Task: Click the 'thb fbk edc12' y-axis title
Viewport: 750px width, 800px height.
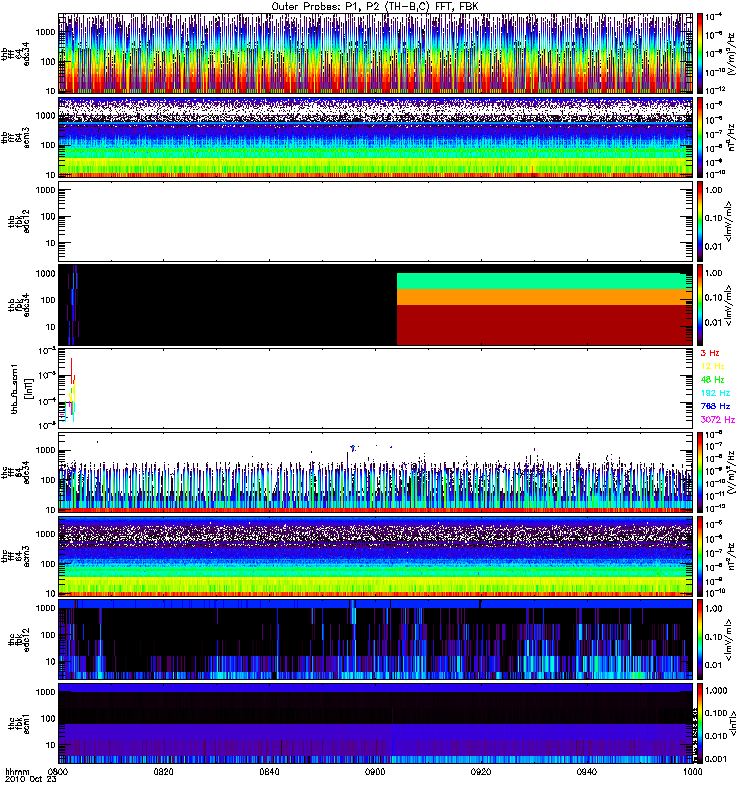Action: click(x=19, y=221)
